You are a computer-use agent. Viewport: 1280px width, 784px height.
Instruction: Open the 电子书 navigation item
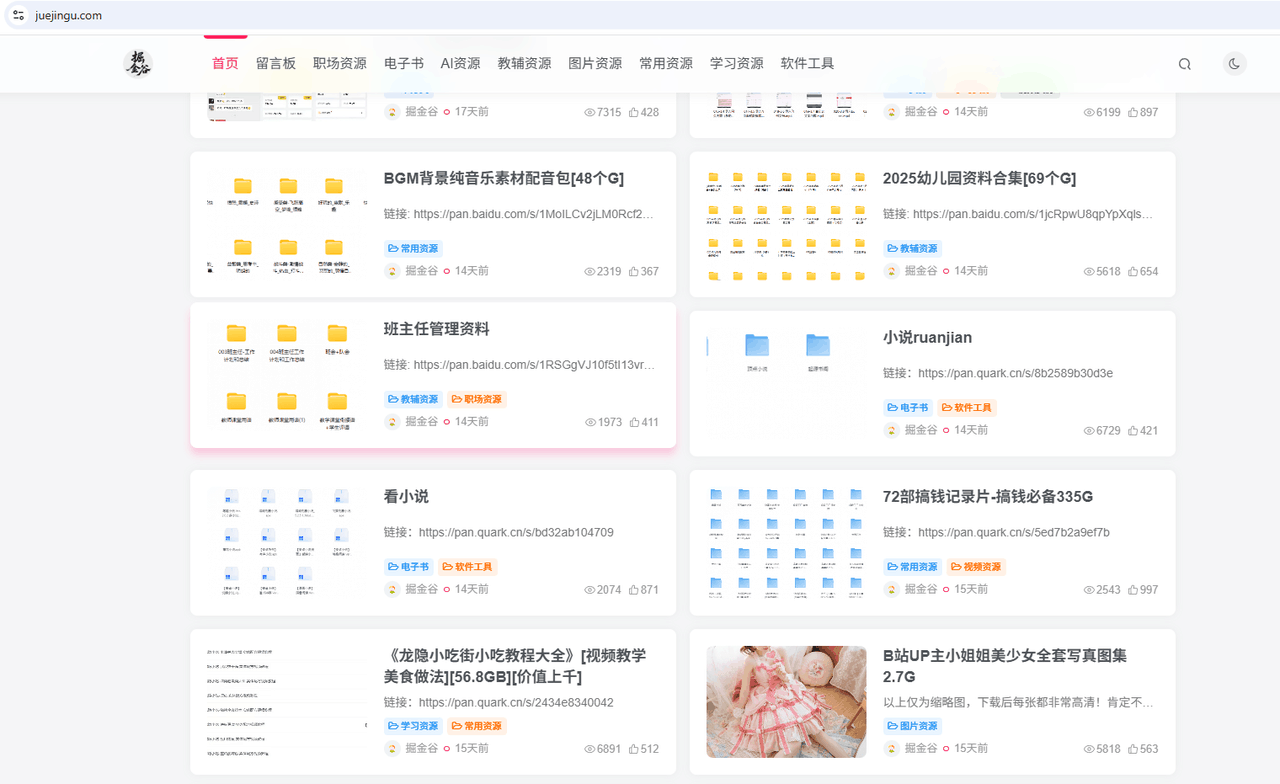404,63
